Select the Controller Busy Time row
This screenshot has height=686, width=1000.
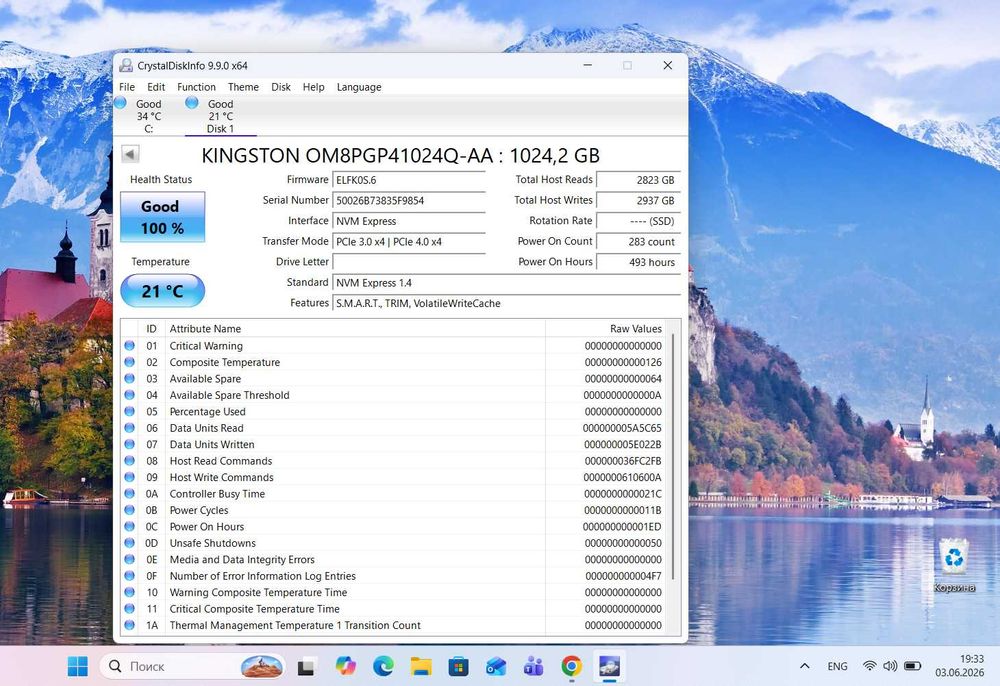point(393,494)
